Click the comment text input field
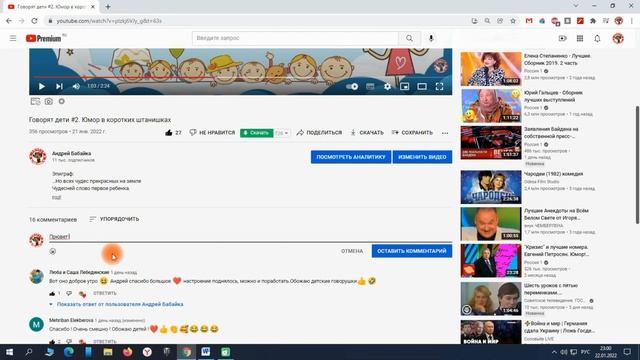The height and width of the screenshot is (360, 640). [251, 237]
